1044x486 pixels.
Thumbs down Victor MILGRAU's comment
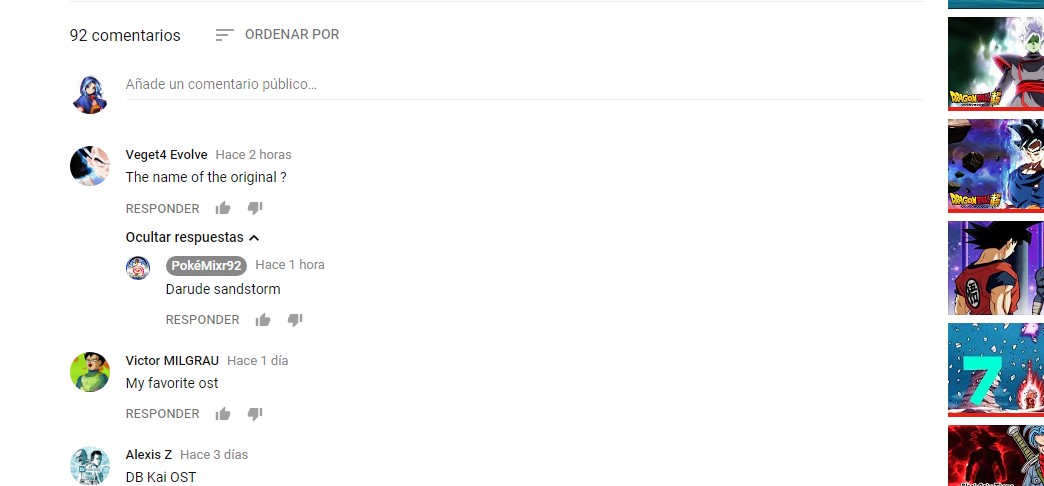point(255,413)
